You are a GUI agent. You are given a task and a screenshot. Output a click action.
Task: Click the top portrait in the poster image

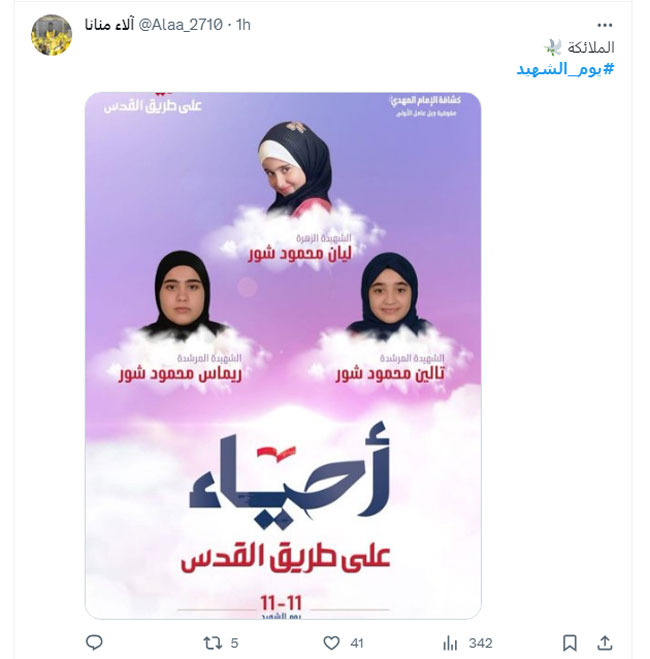pyautogui.click(x=295, y=168)
